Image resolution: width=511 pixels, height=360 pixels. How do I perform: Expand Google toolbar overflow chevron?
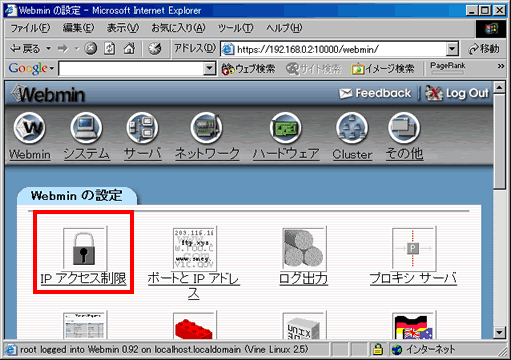click(x=501, y=66)
